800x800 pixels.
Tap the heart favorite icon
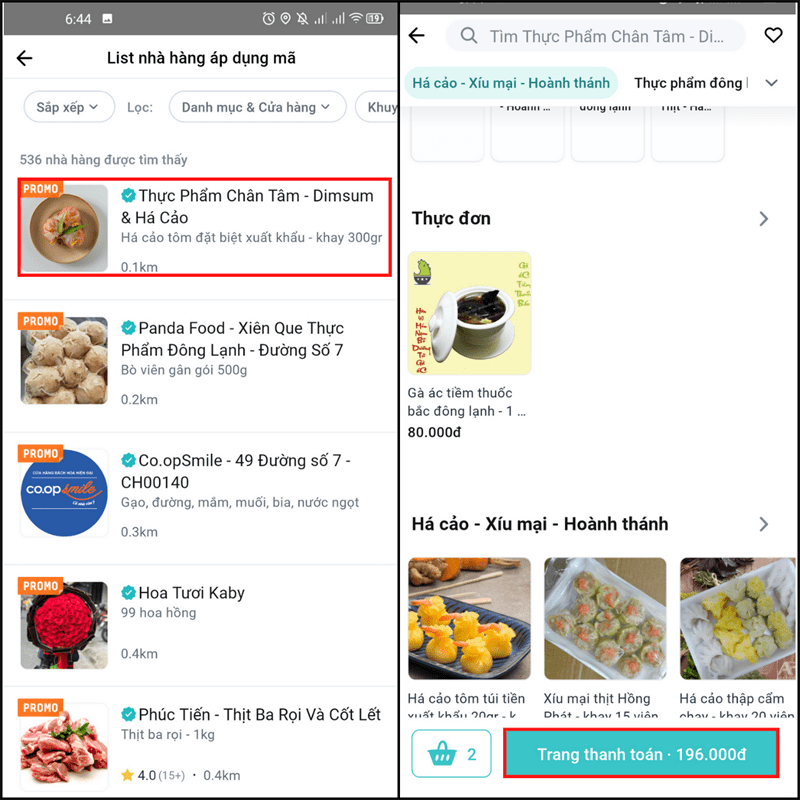[x=773, y=35]
